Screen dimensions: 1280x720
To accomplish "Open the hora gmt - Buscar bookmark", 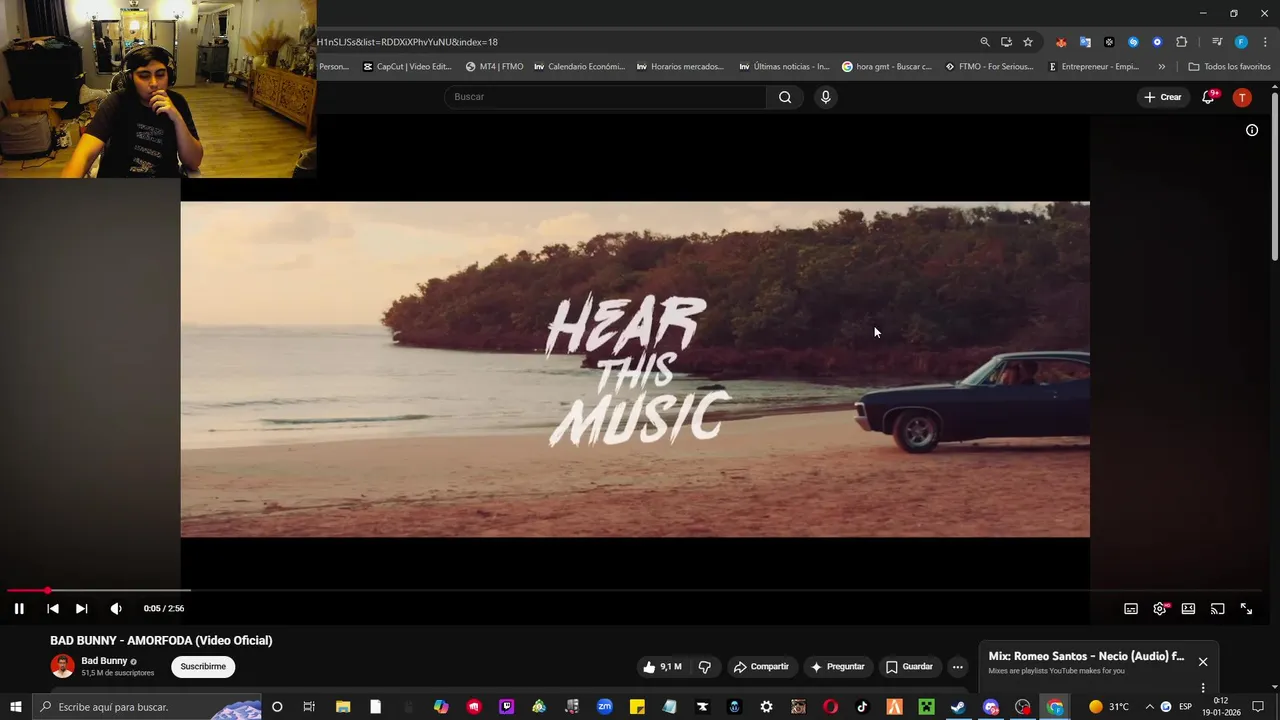I will pyautogui.click(x=887, y=67).
